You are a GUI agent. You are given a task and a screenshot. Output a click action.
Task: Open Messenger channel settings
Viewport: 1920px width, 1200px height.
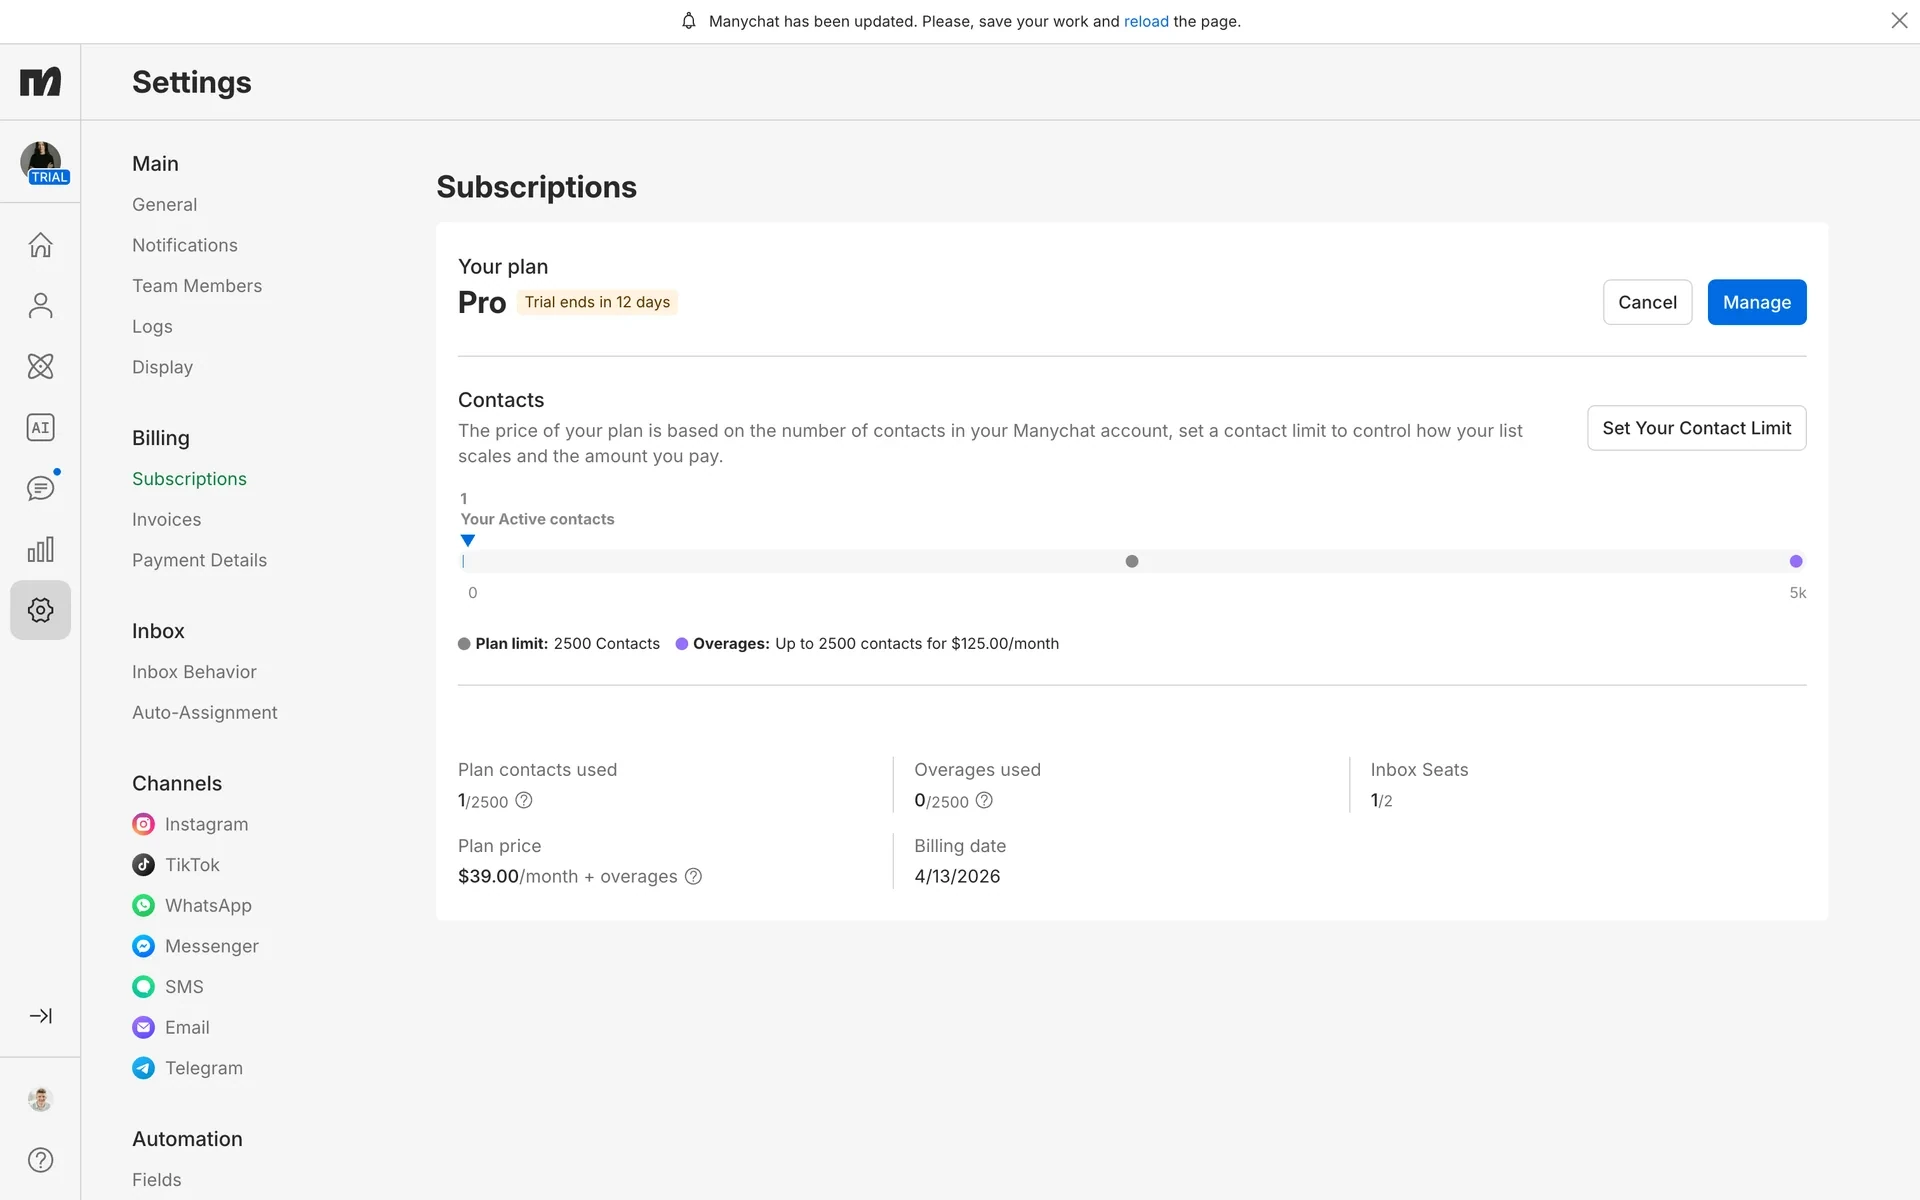195,946
